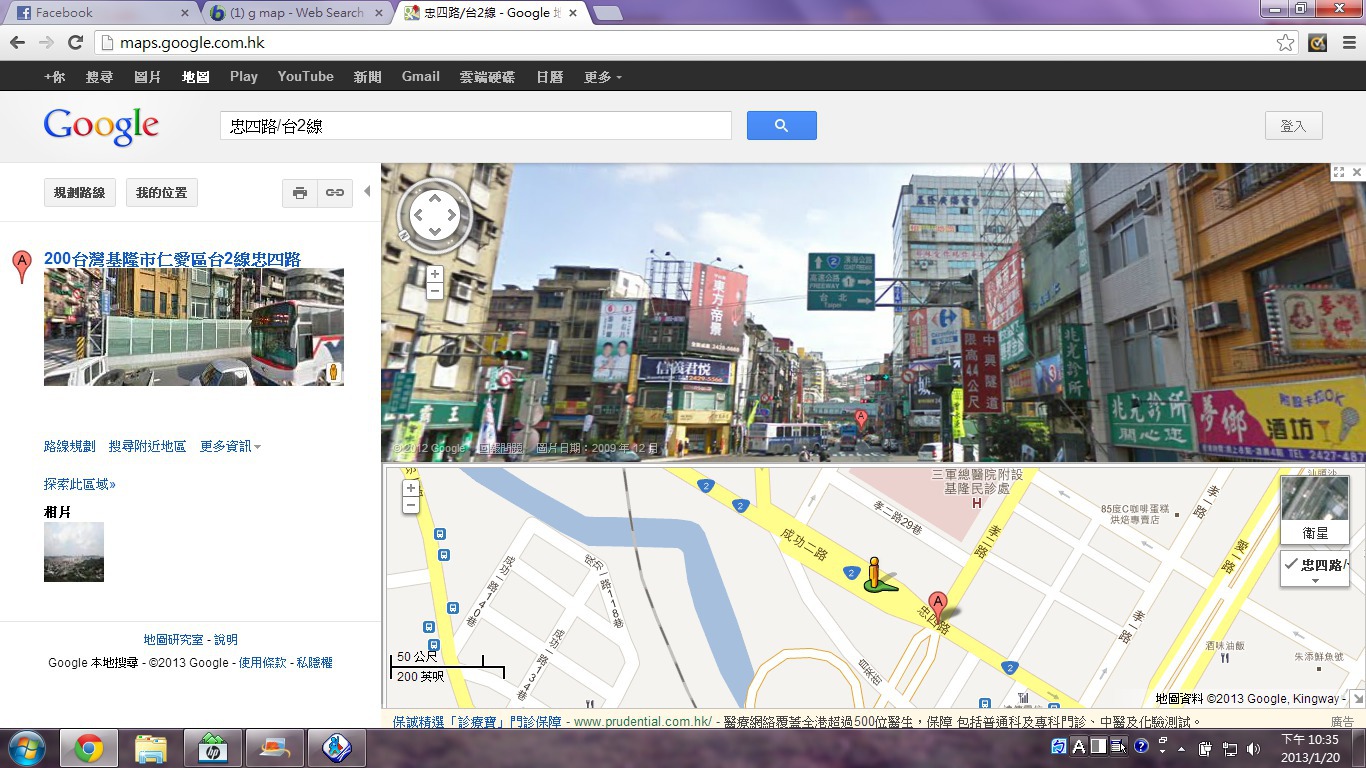Click the Norton extension icon in toolbar

pos(1317,42)
